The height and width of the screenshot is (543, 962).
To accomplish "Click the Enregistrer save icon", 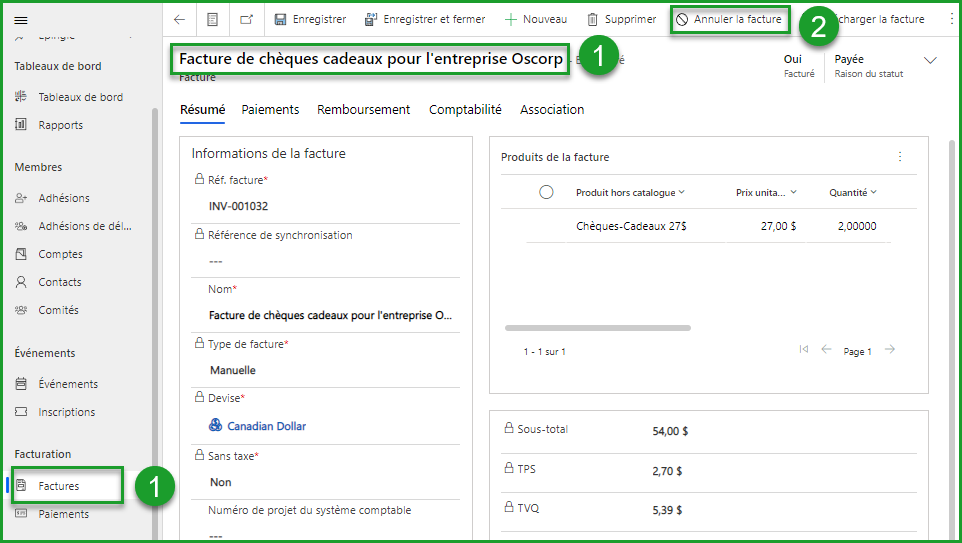I will 281,19.
